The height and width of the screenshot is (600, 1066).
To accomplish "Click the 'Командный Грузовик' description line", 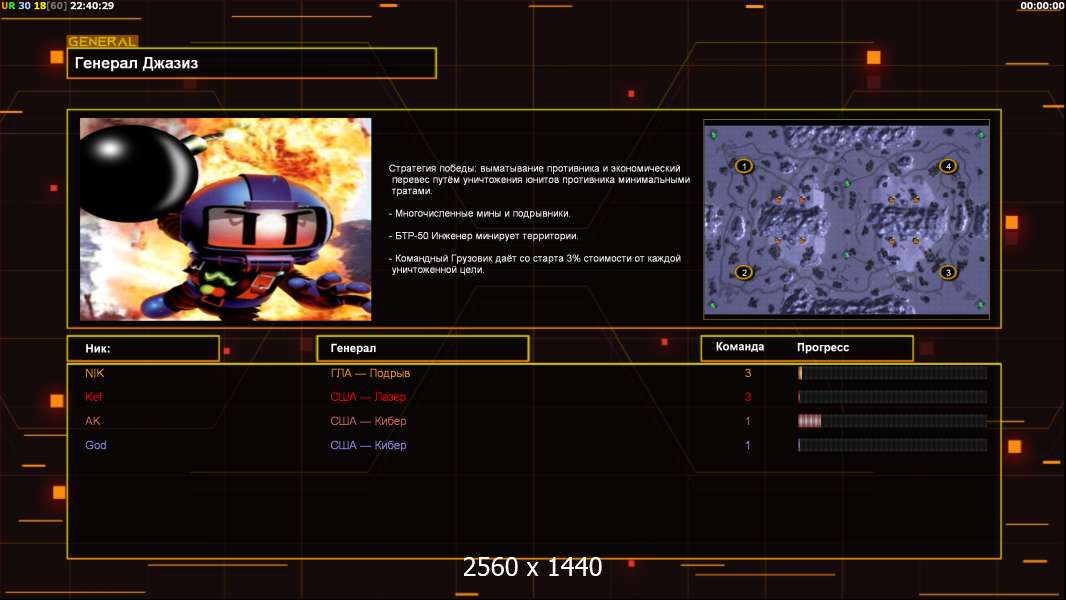I will click(x=535, y=264).
